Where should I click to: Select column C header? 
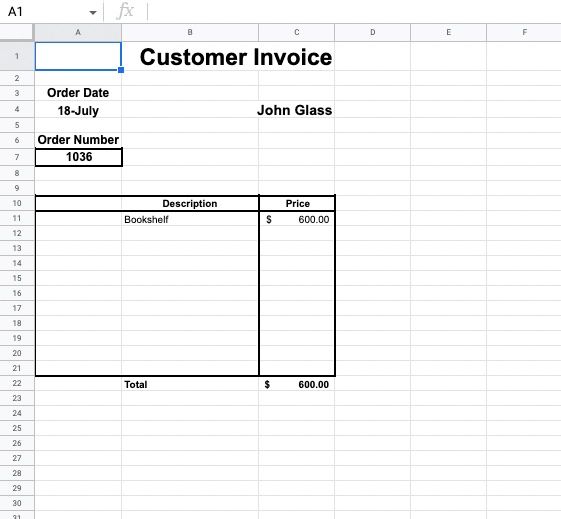click(297, 32)
